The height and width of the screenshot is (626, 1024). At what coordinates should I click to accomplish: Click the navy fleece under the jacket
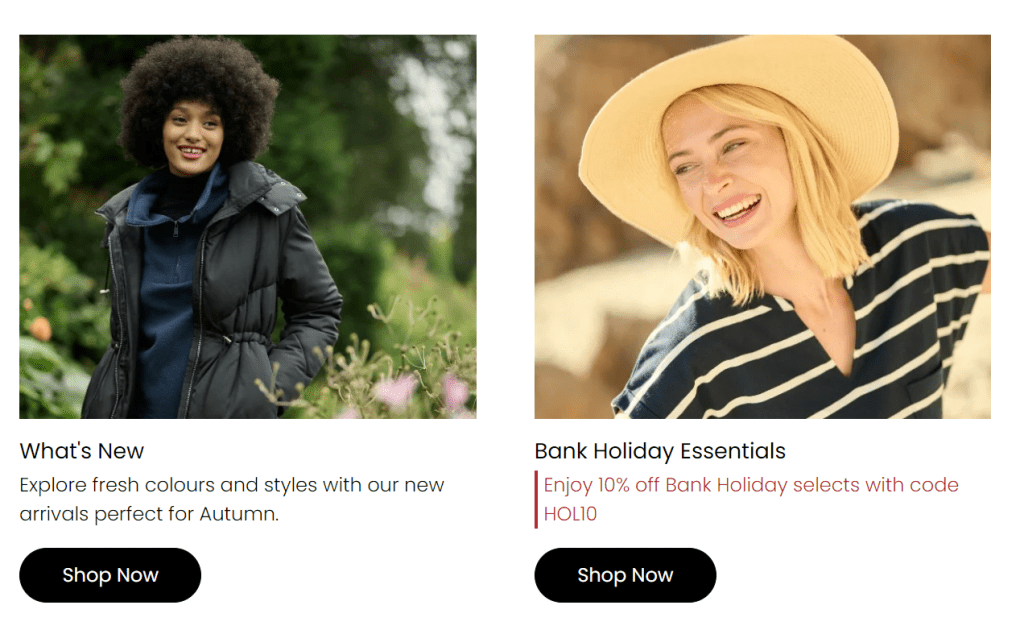(170, 300)
